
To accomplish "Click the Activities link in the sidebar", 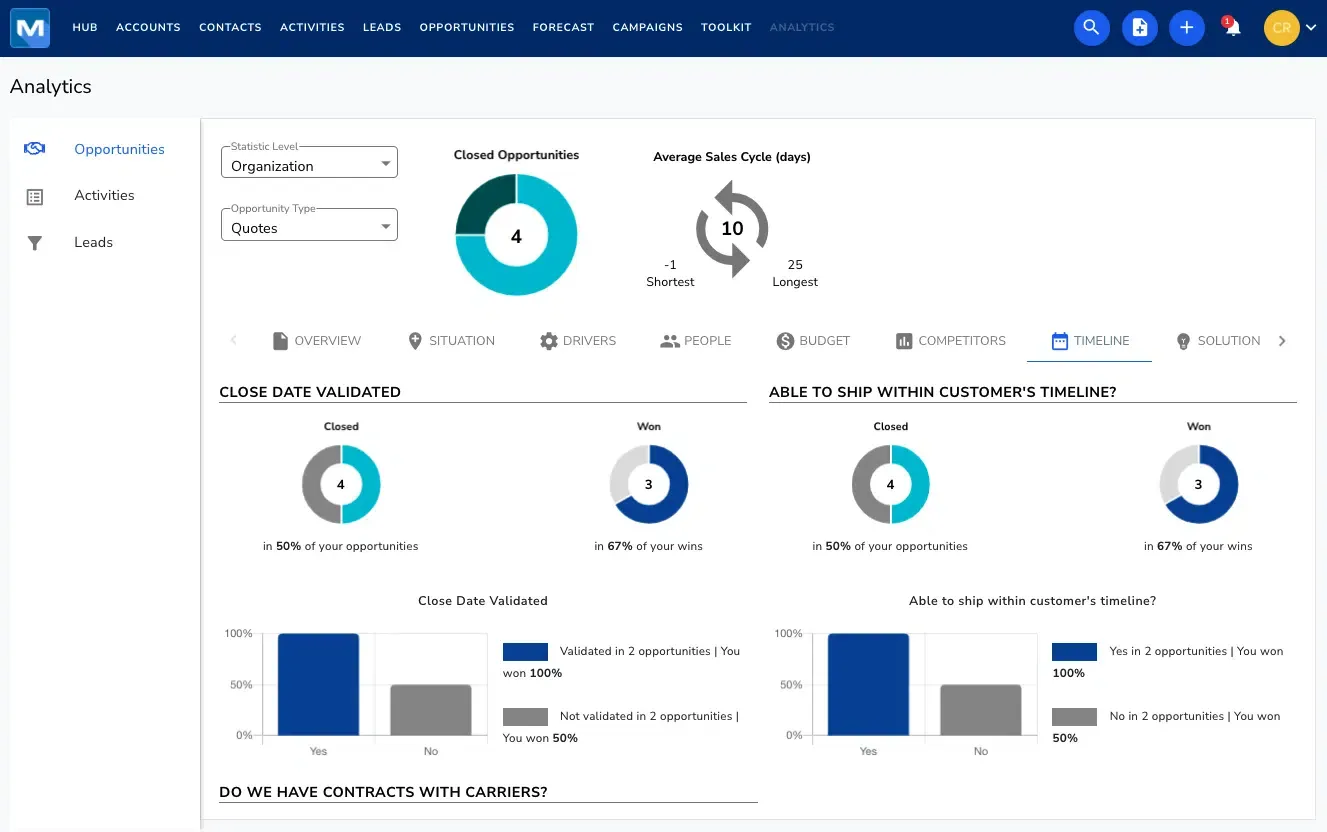I will pyautogui.click(x=105, y=195).
